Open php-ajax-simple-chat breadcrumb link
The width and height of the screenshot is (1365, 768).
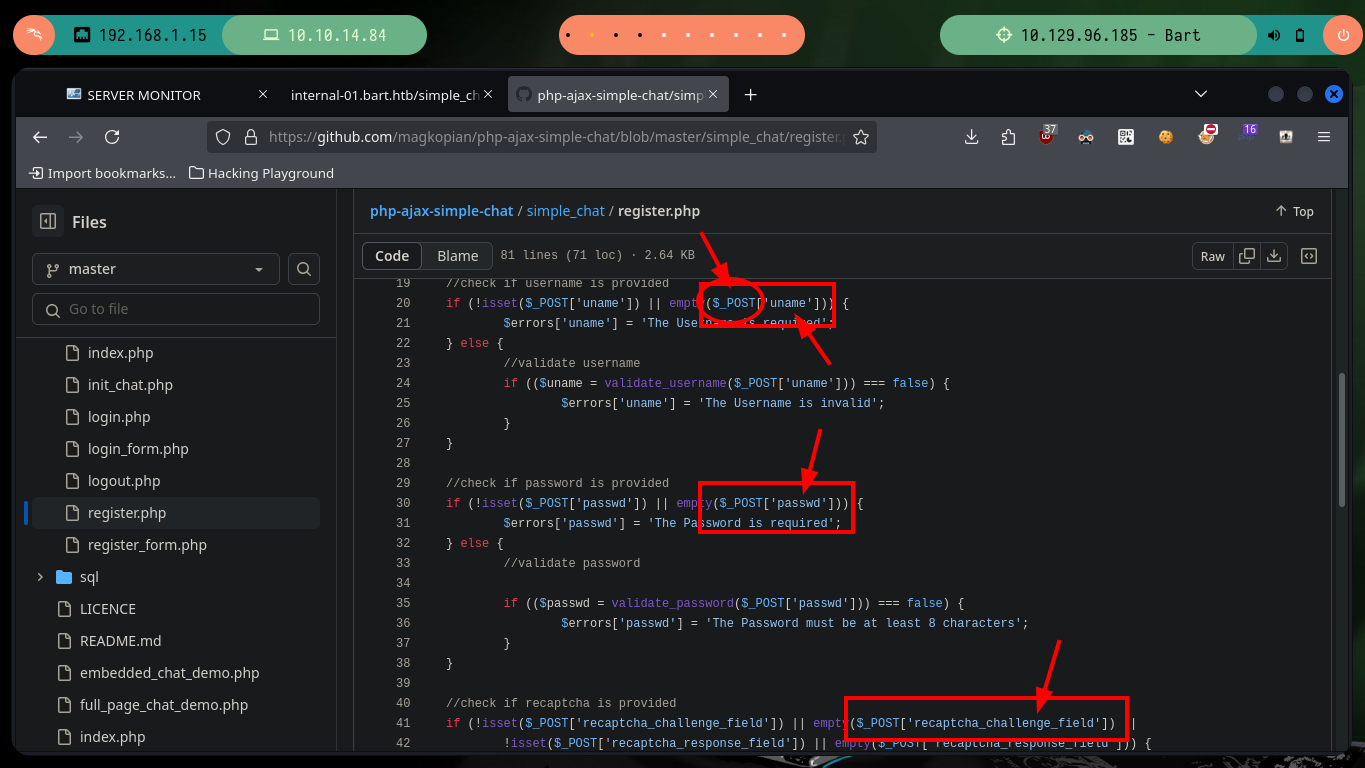coord(442,211)
